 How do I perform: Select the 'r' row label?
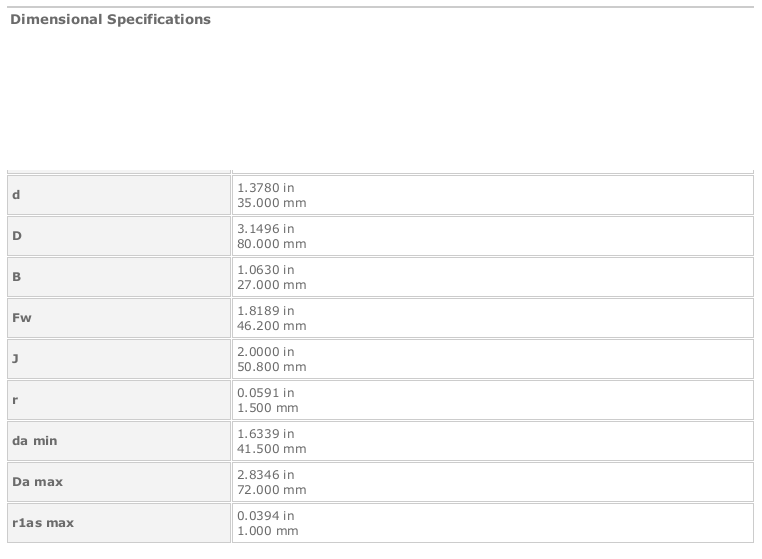[x=15, y=400]
